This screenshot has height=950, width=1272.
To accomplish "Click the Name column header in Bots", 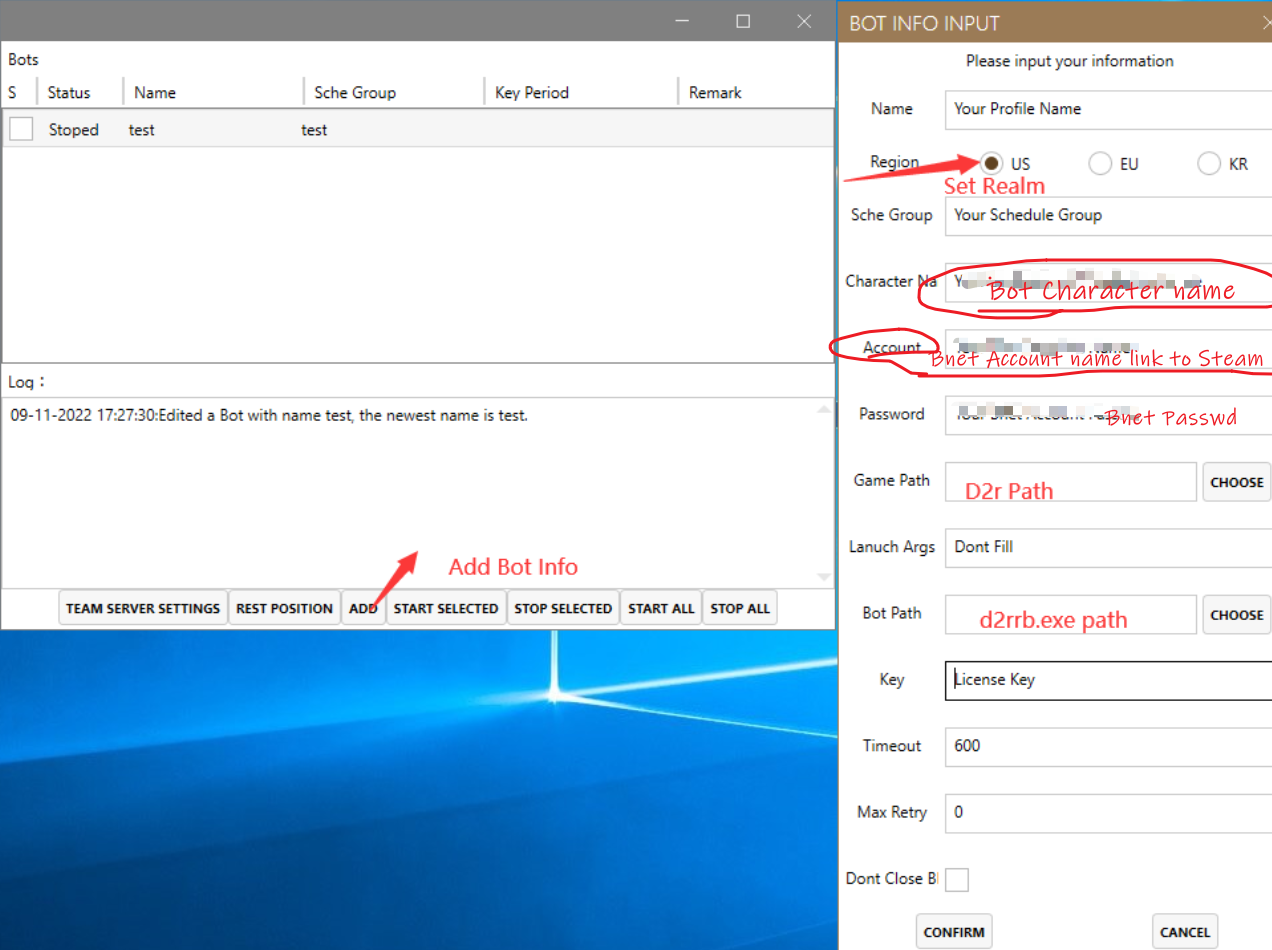I will [x=155, y=92].
